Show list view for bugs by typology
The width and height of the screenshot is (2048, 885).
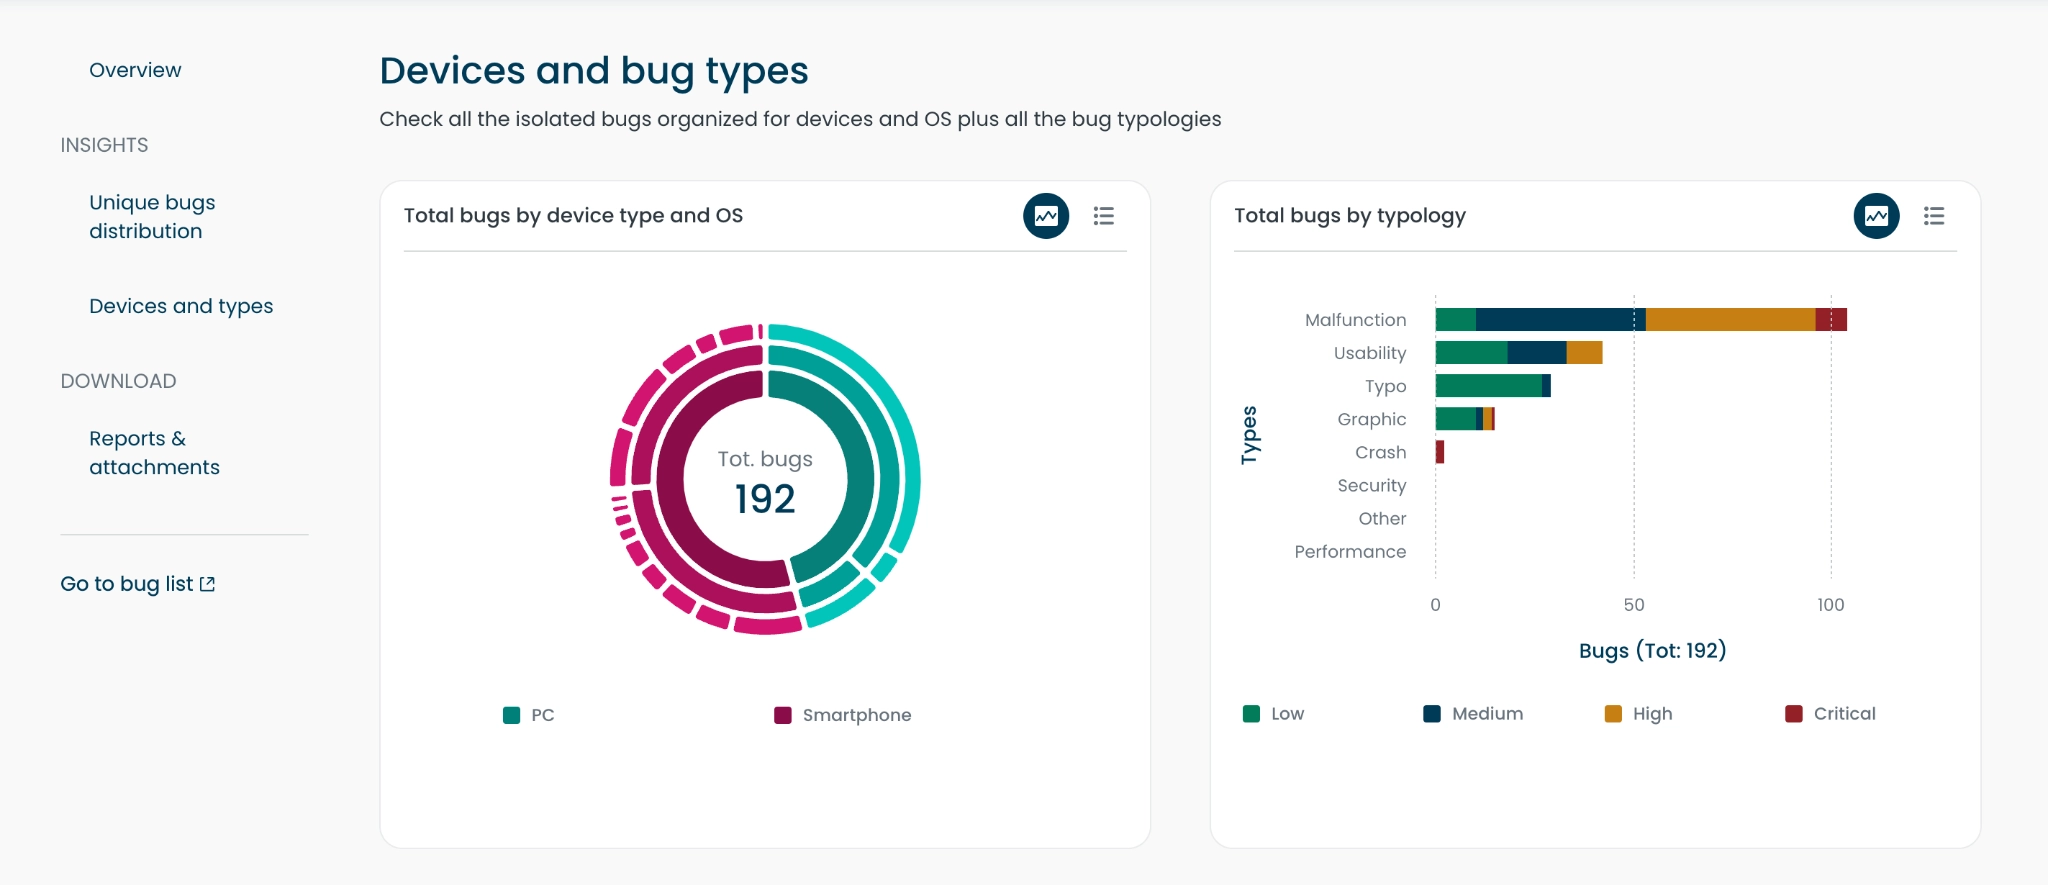pyautogui.click(x=1933, y=216)
